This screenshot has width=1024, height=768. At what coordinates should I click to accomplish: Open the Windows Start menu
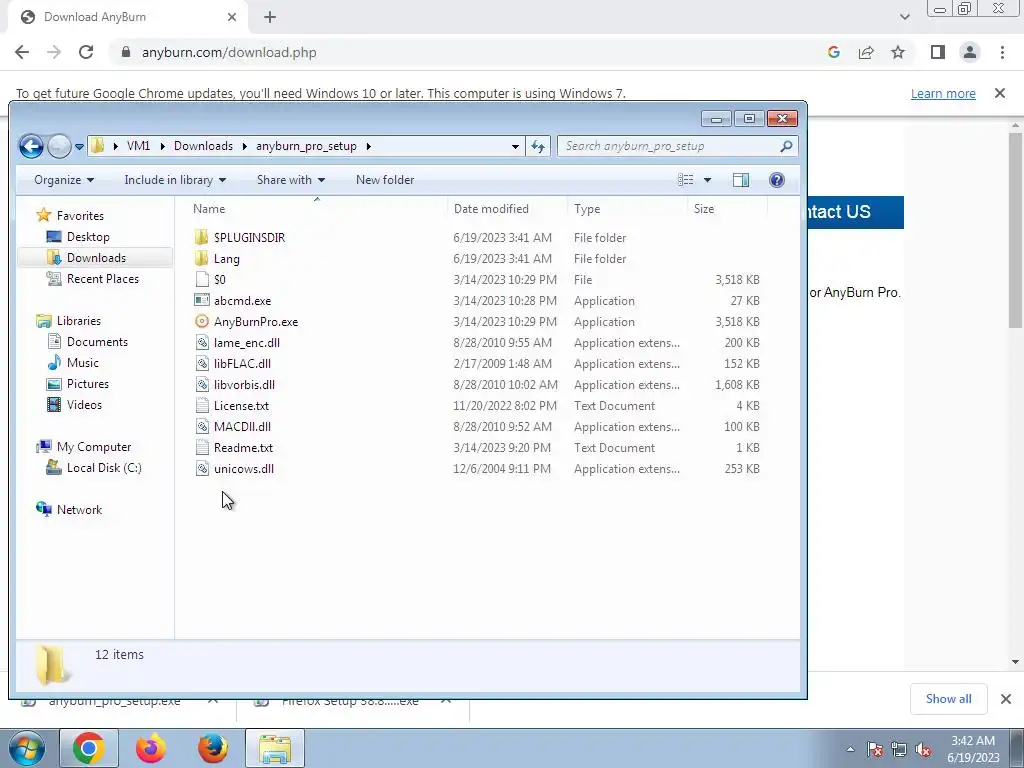(x=26, y=748)
